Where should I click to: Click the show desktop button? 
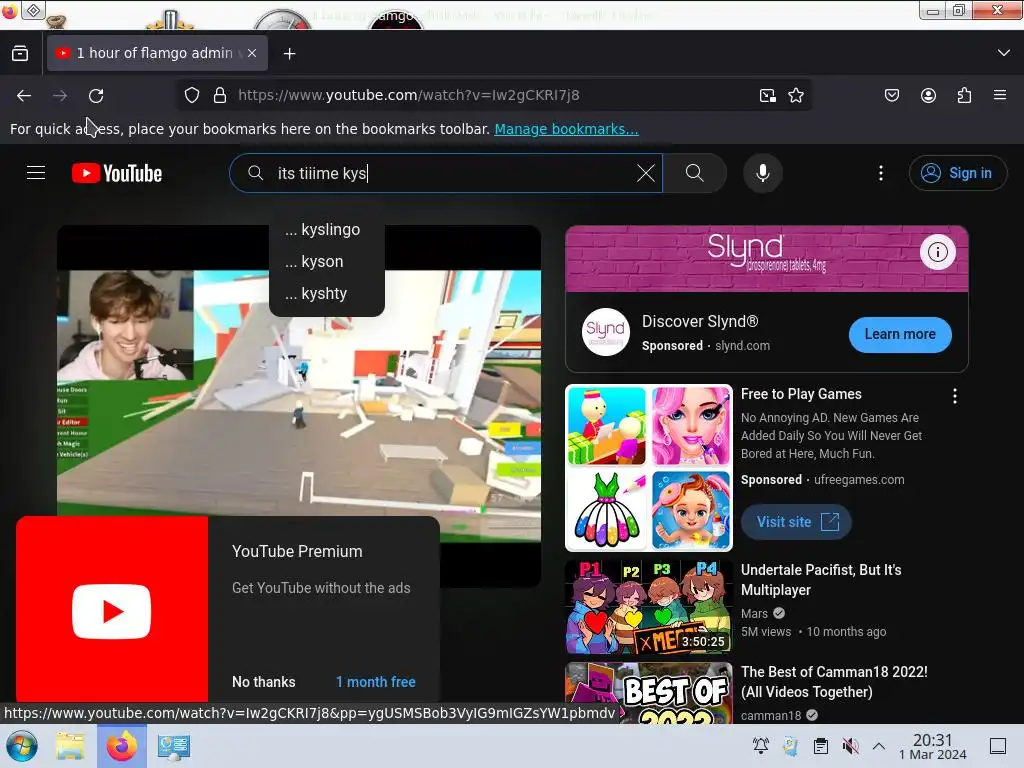pos(998,746)
